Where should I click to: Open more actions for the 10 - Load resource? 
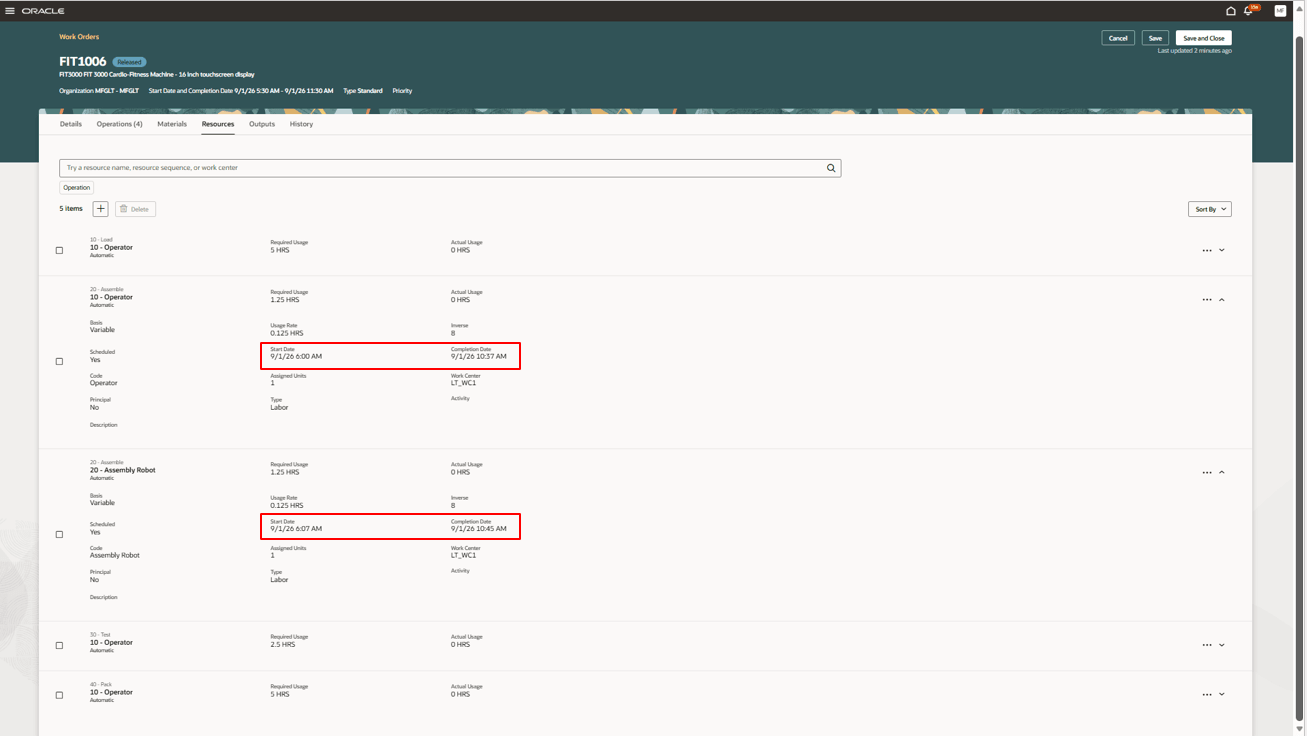click(1207, 250)
